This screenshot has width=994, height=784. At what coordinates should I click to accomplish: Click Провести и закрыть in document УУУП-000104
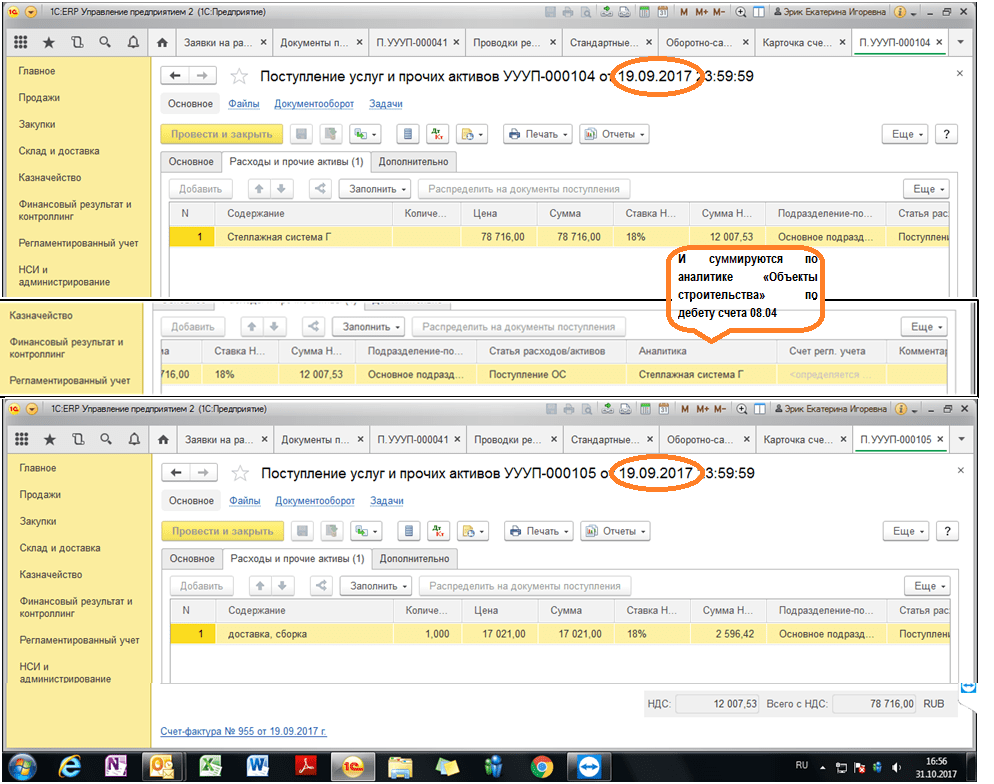pos(221,134)
